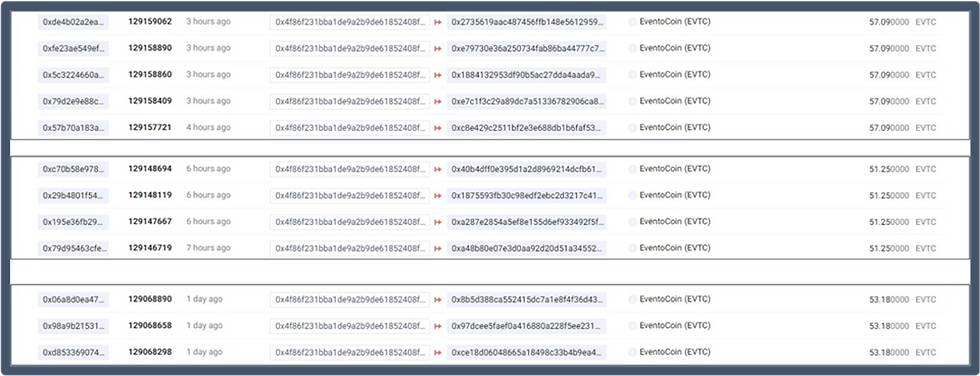Open EventoCoin (EVTC) token link in block 129068298 row

point(675,352)
